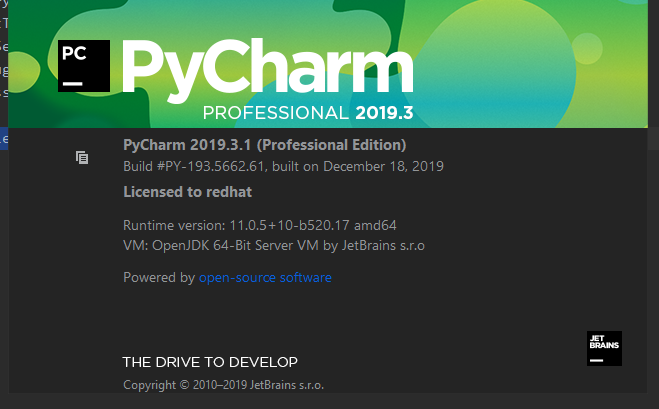Screen dimensions: 659x409
Task: Click the Runtime version 11.0.5+10-b520.17 line
Action: point(260,225)
